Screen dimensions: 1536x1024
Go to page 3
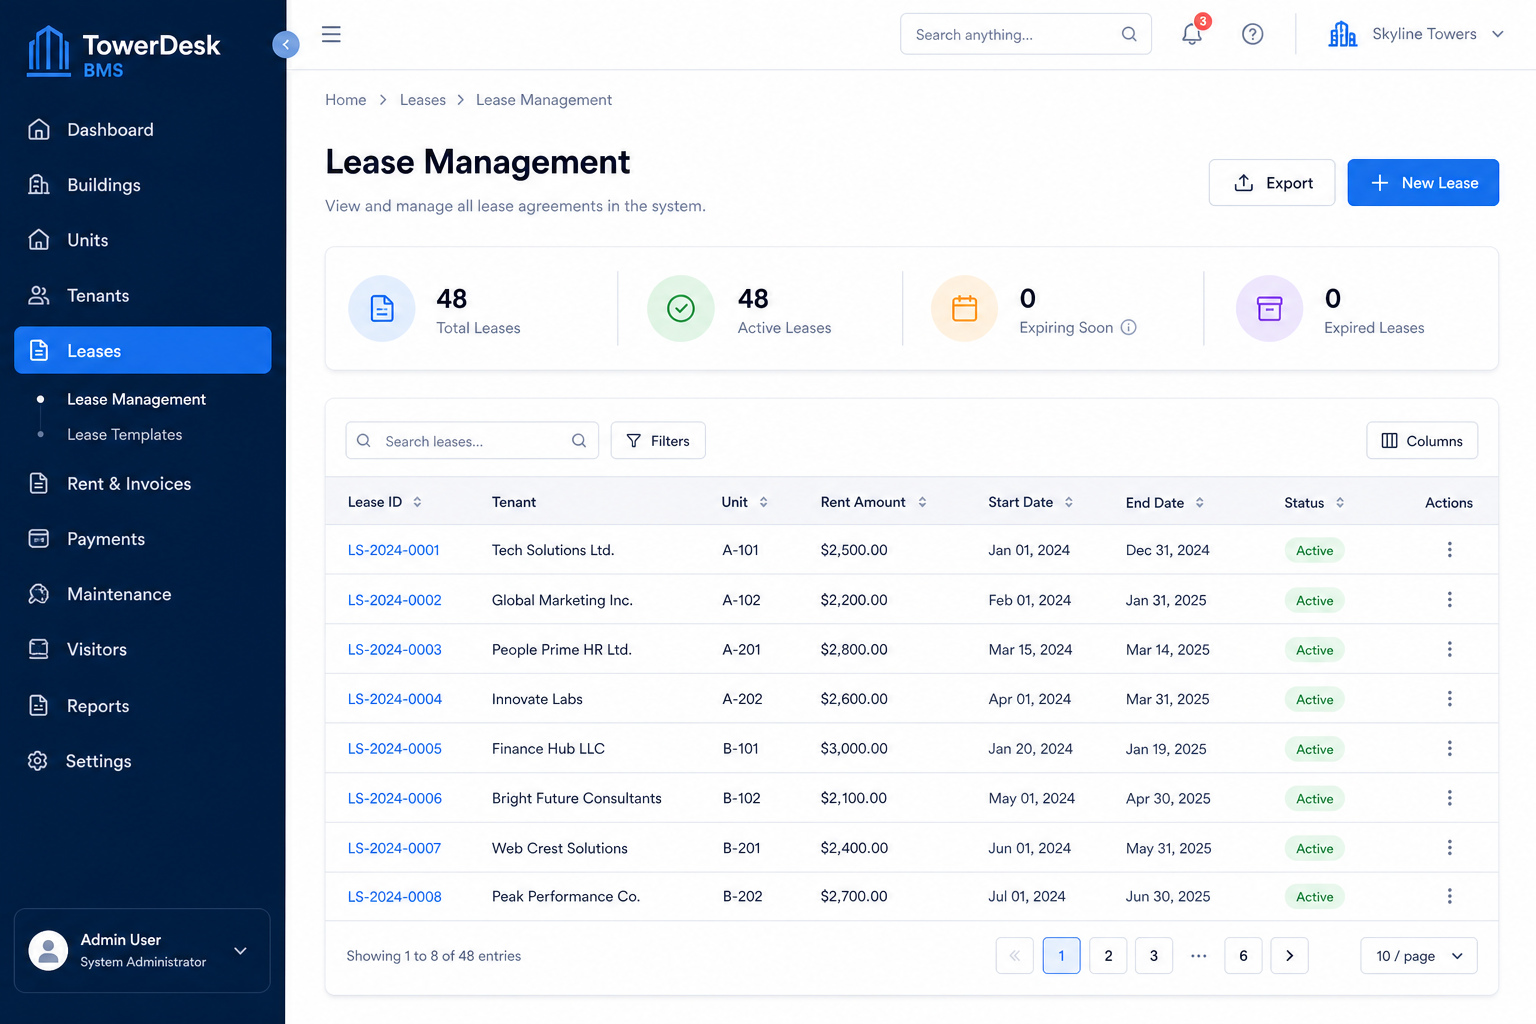coord(1154,956)
